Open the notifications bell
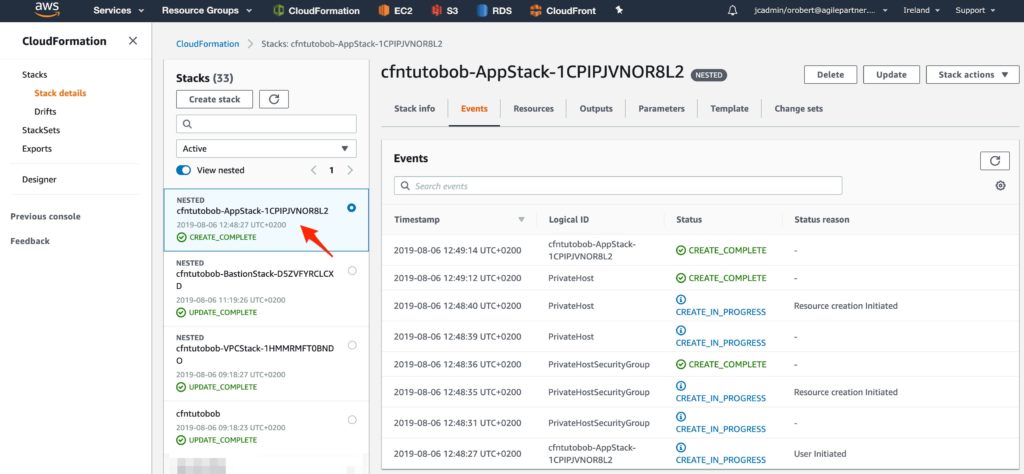This screenshot has height=474, width=1024. coord(732,10)
